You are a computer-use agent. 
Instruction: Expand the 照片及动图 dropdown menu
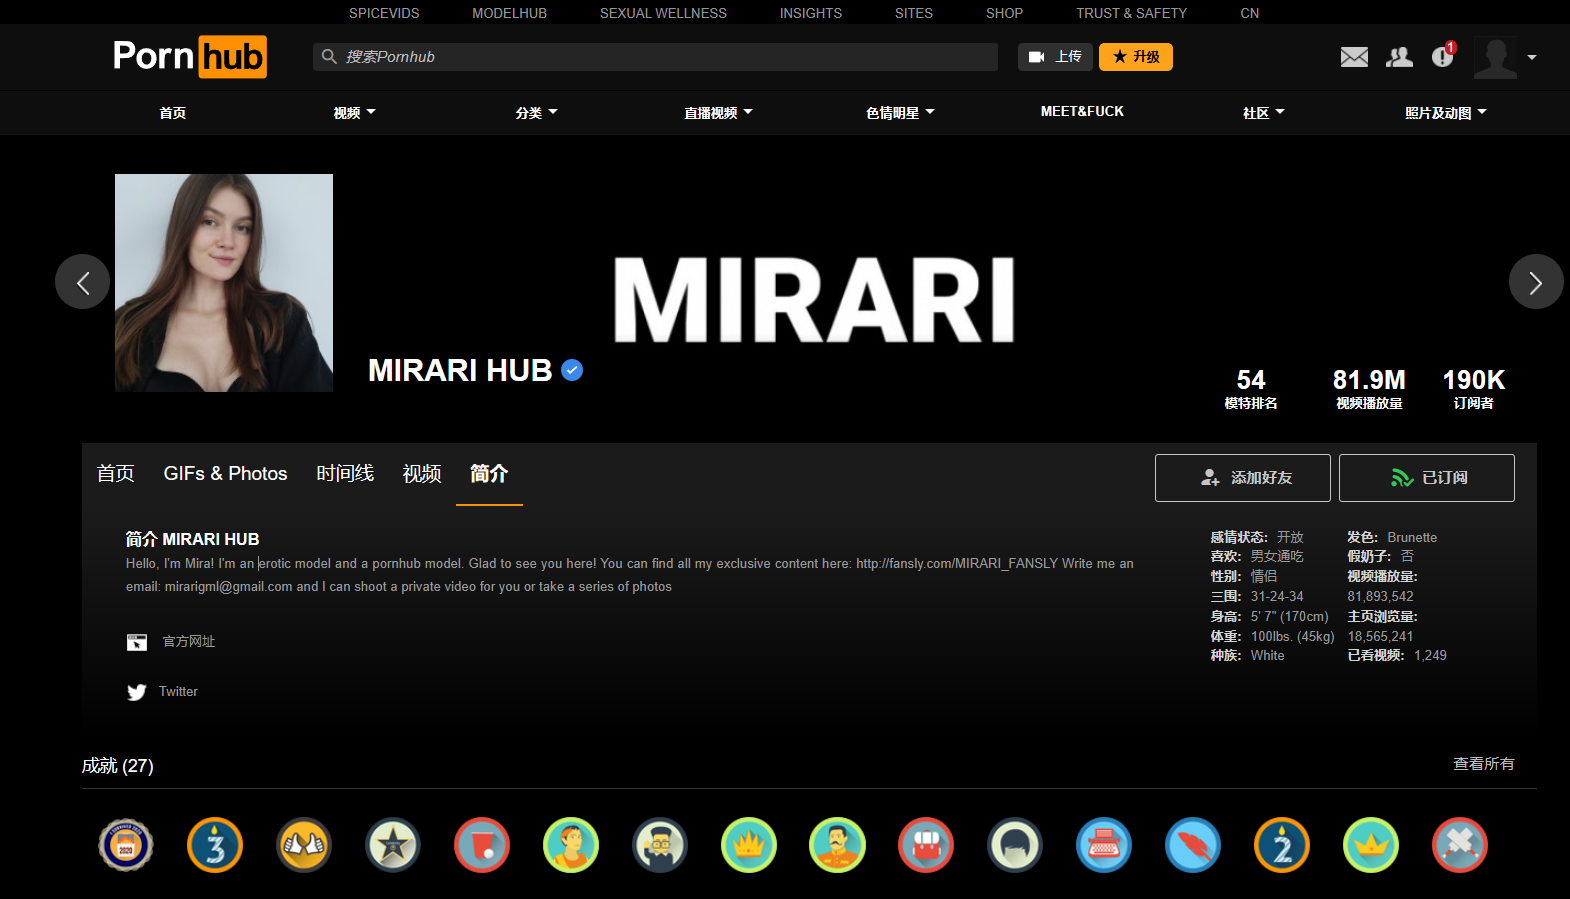pos(1446,113)
